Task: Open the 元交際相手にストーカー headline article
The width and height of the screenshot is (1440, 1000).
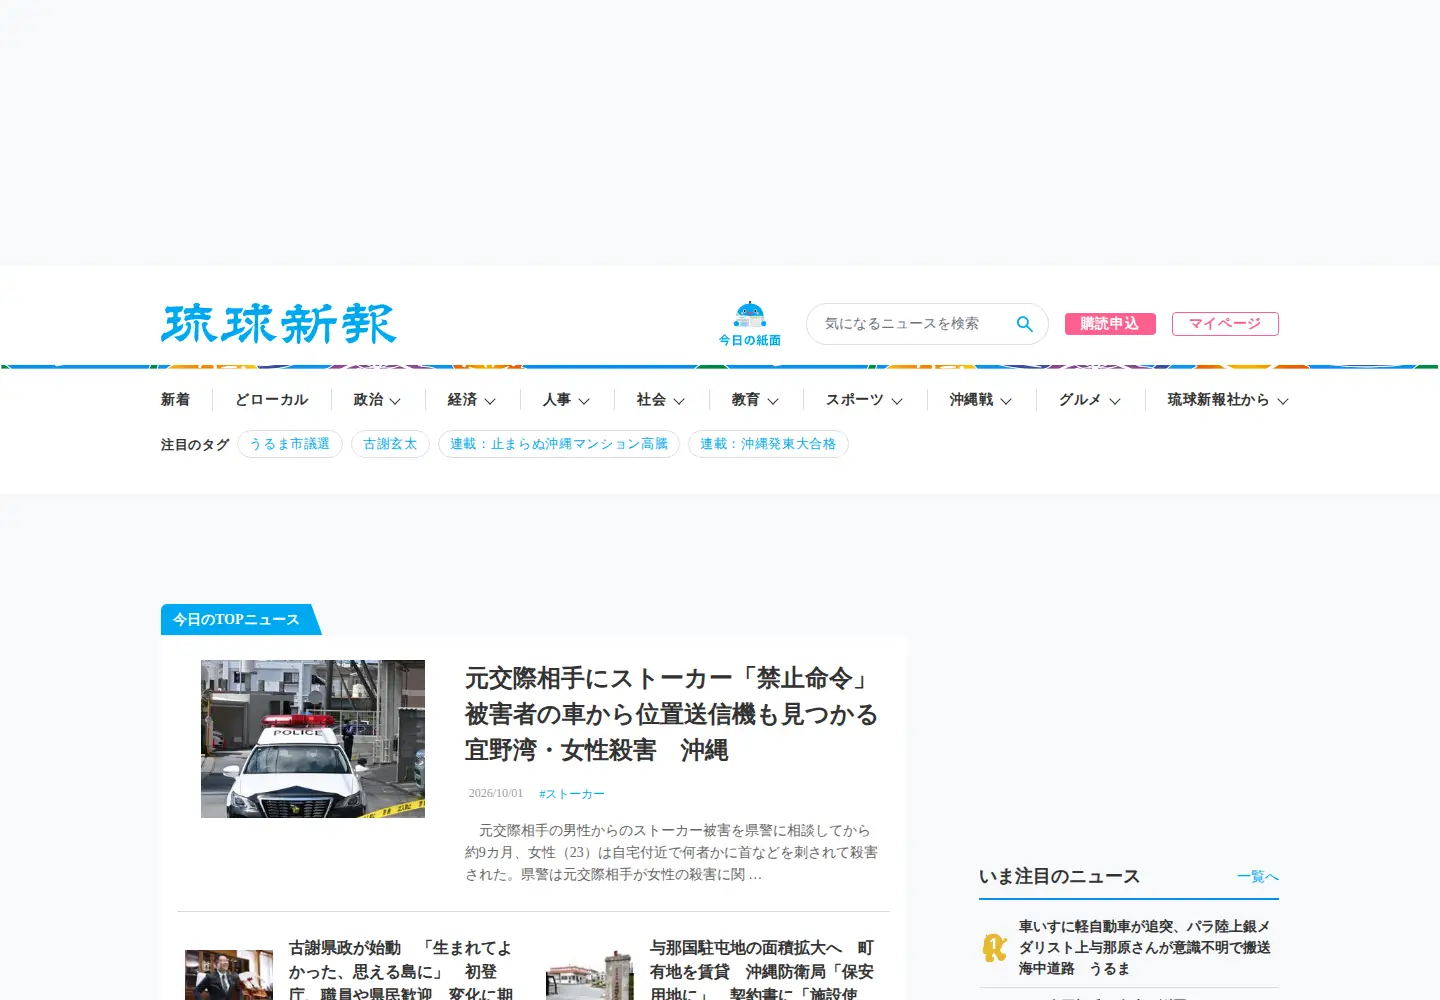Action: pyautogui.click(x=671, y=714)
